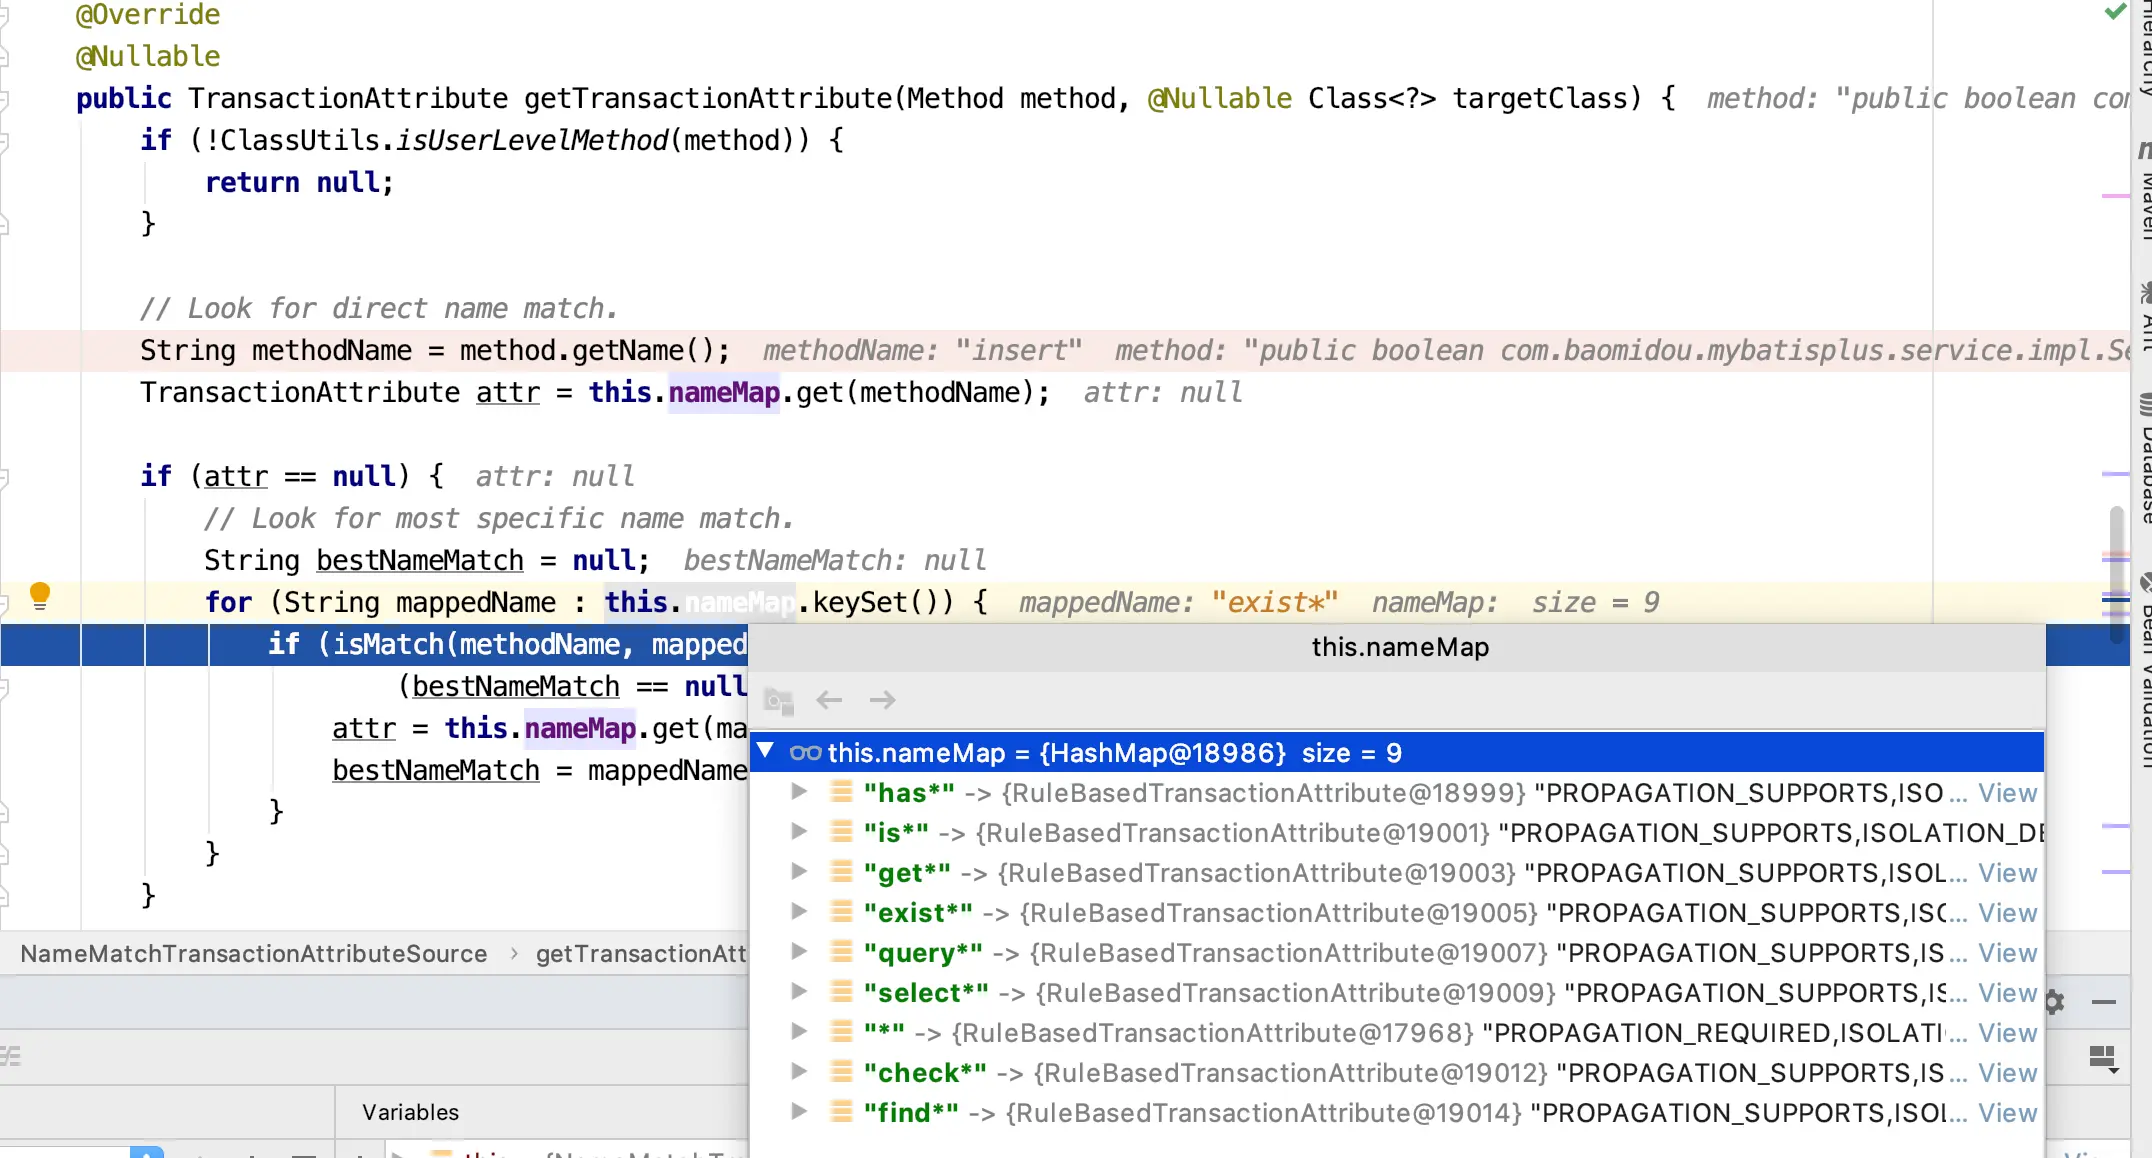
Task: Click the forward arrow in the nameMap popup
Action: (x=882, y=700)
